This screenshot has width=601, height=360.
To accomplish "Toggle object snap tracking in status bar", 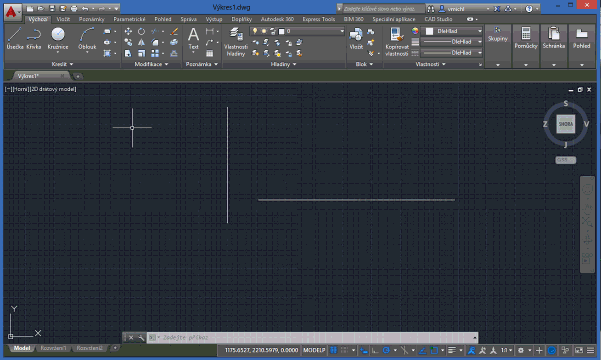I will [x=422, y=350].
